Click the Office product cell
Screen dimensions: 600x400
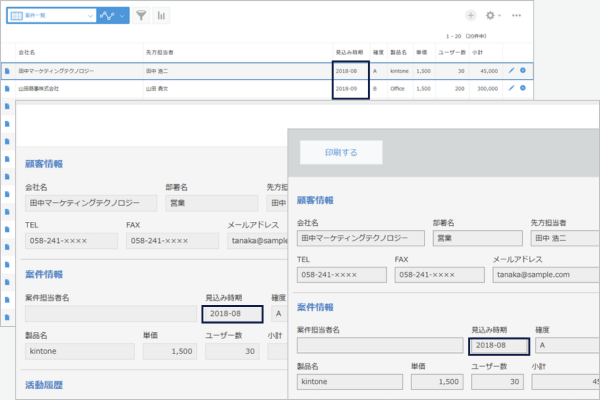[x=397, y=89]
